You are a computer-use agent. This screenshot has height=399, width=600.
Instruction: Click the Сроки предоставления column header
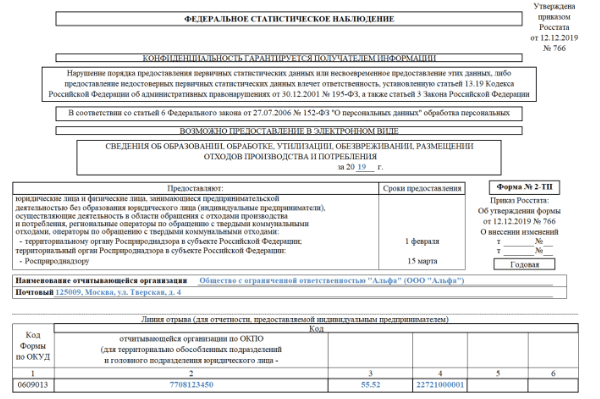click(x=422, y=188)
